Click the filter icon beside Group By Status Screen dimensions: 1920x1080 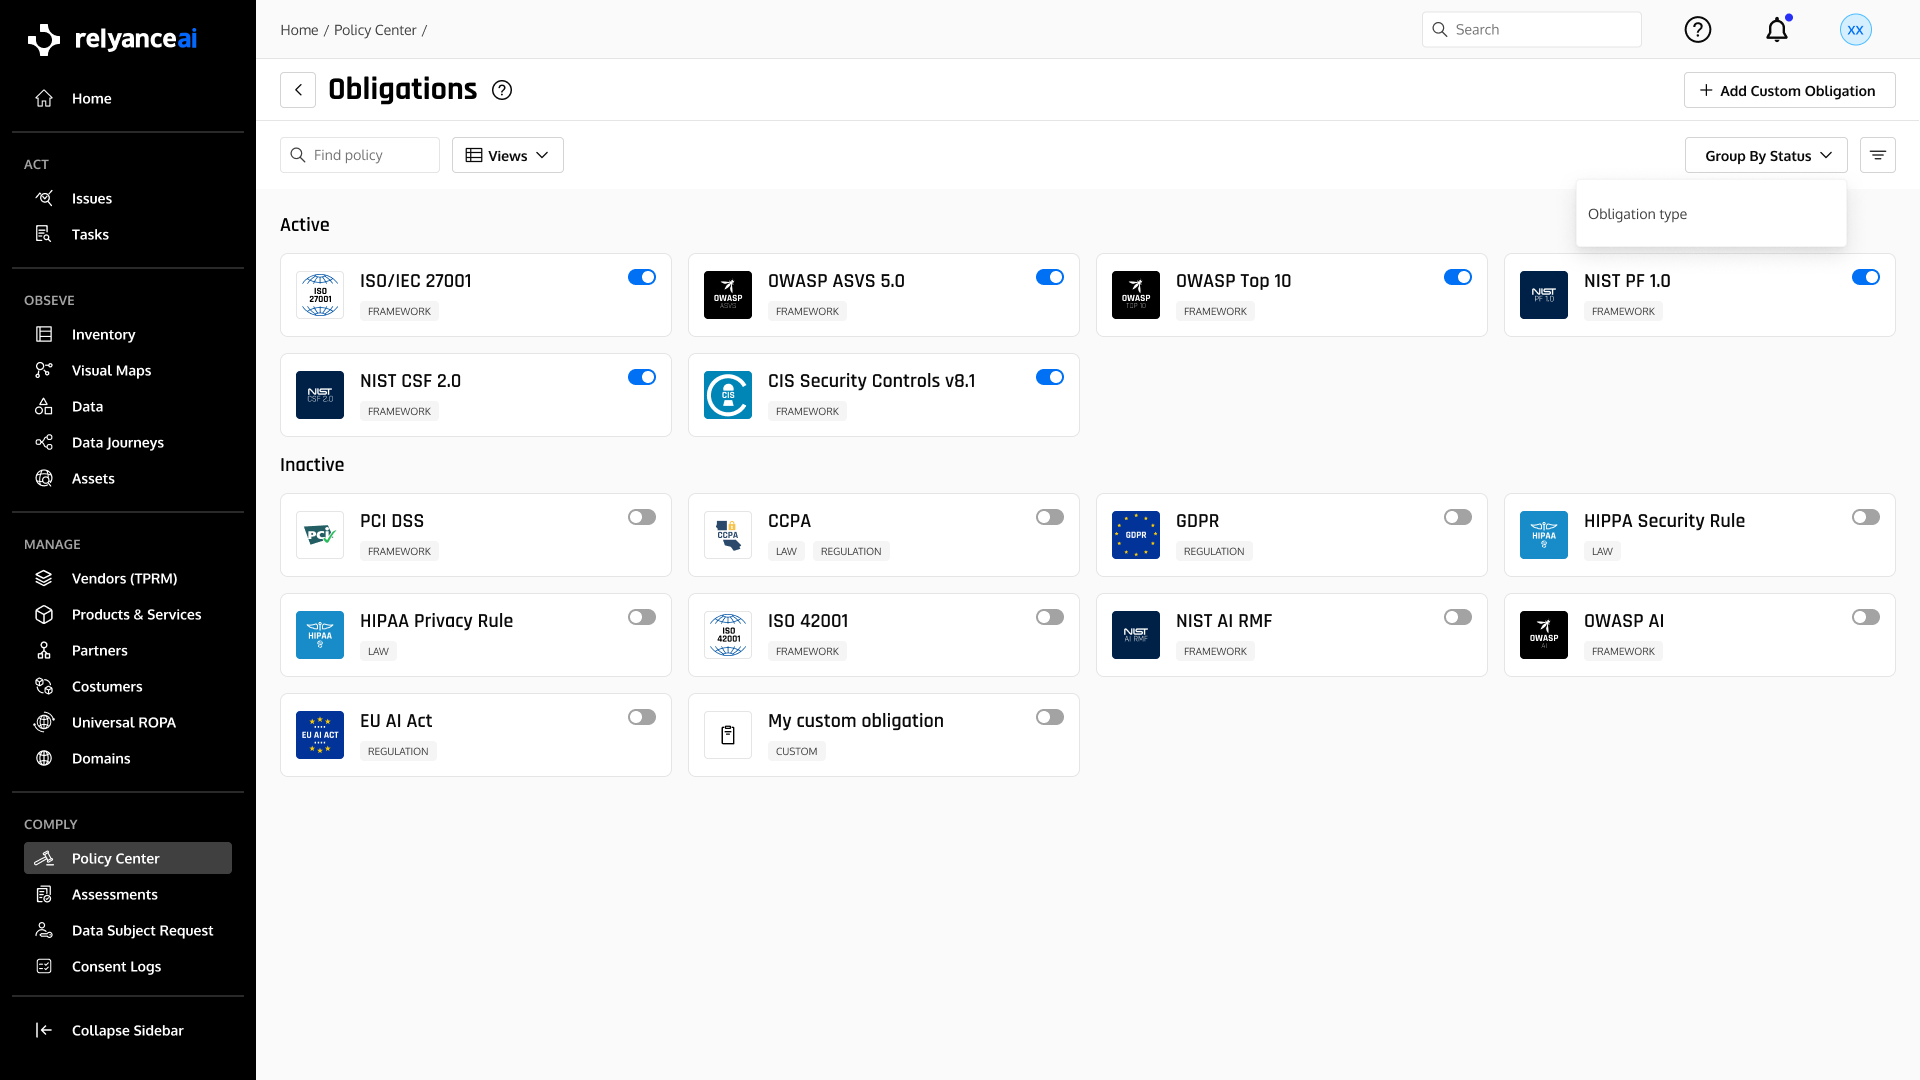1877,155
